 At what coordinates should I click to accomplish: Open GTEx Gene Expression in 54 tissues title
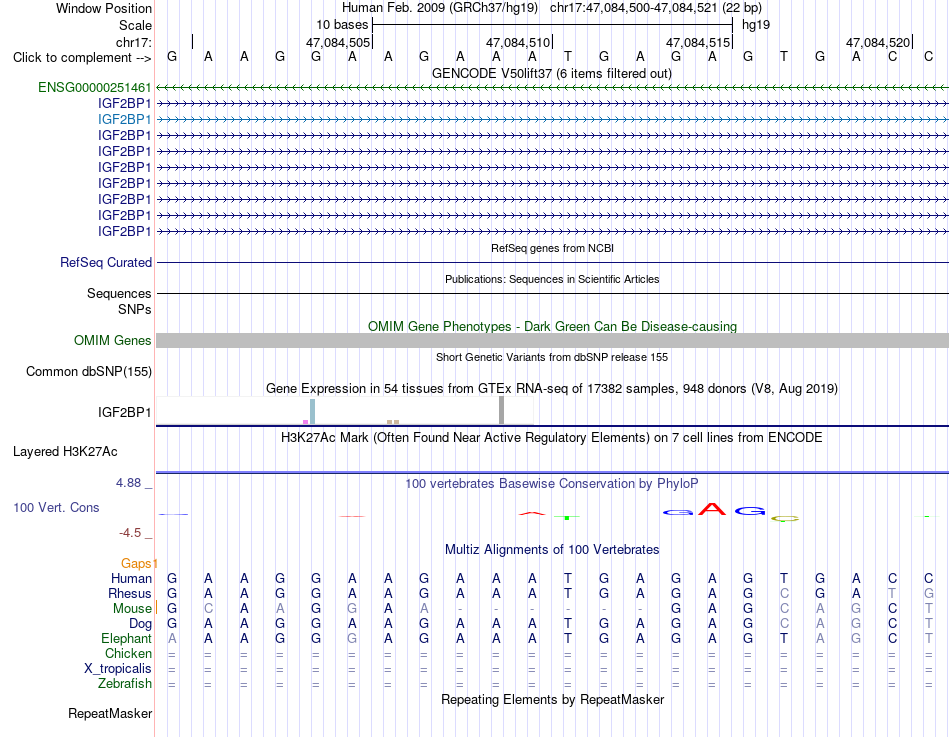[x=551, y=389]
